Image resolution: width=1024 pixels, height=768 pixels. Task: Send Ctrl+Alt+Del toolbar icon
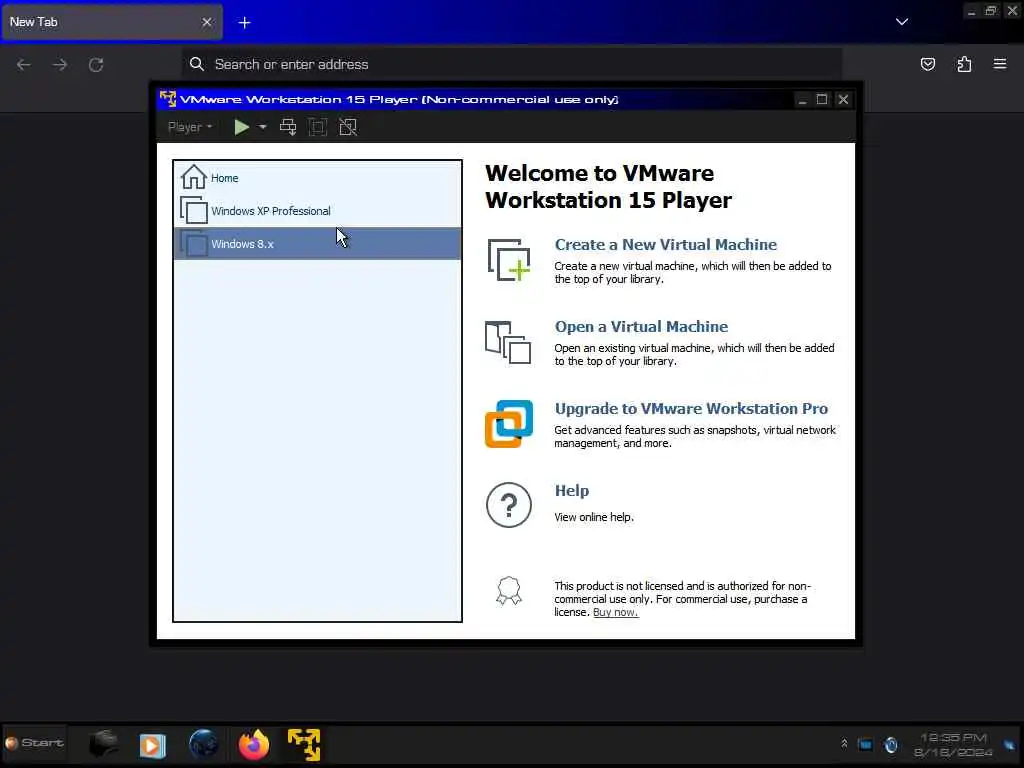click(287, 127)
